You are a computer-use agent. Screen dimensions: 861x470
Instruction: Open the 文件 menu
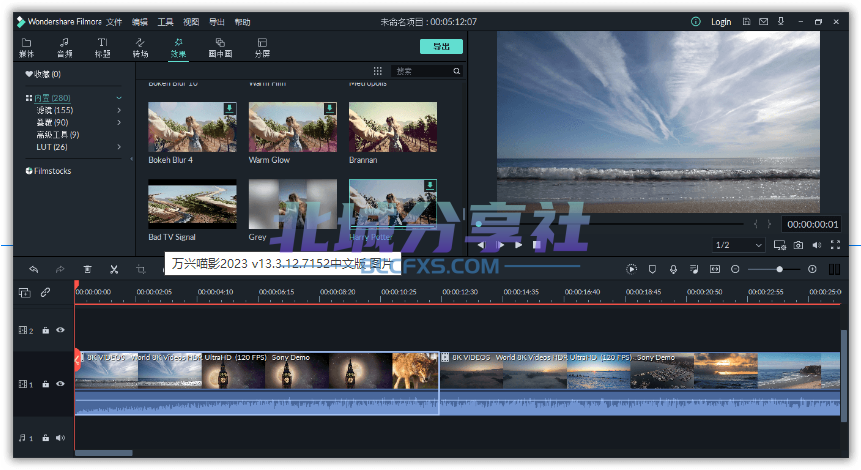click(x=114, y=22)
